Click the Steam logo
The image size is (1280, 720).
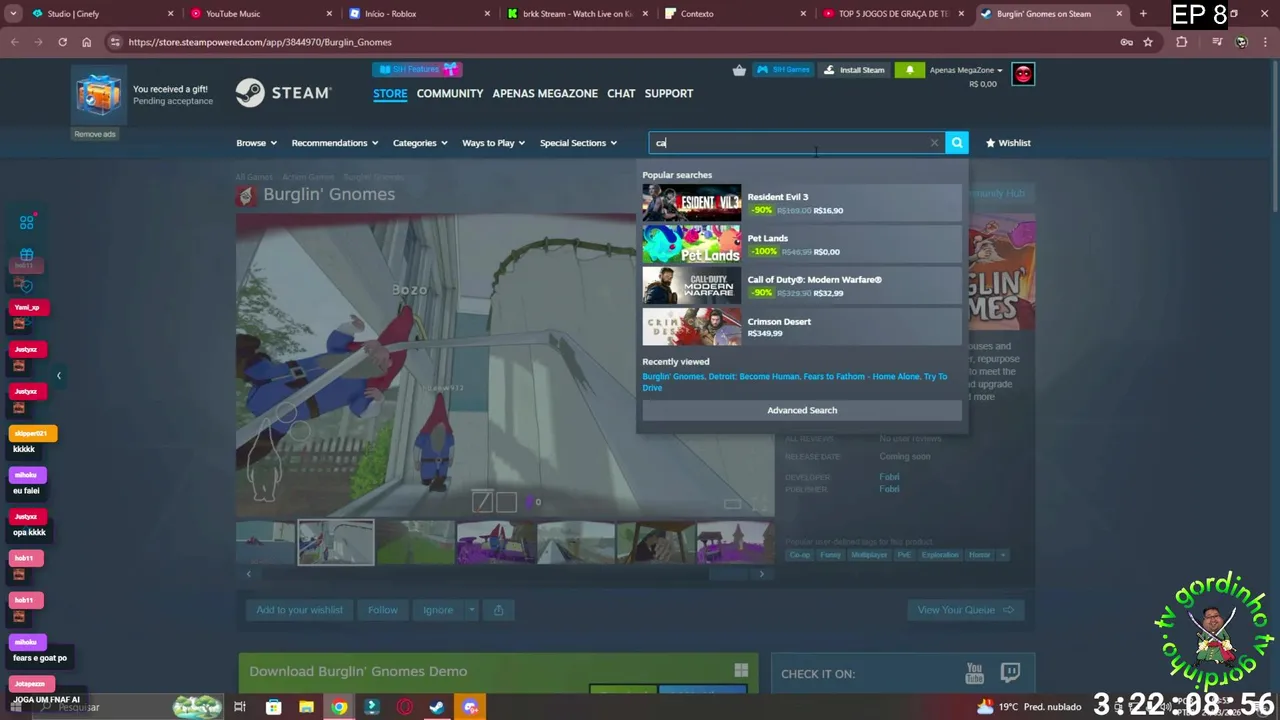[x=283, y=93]
